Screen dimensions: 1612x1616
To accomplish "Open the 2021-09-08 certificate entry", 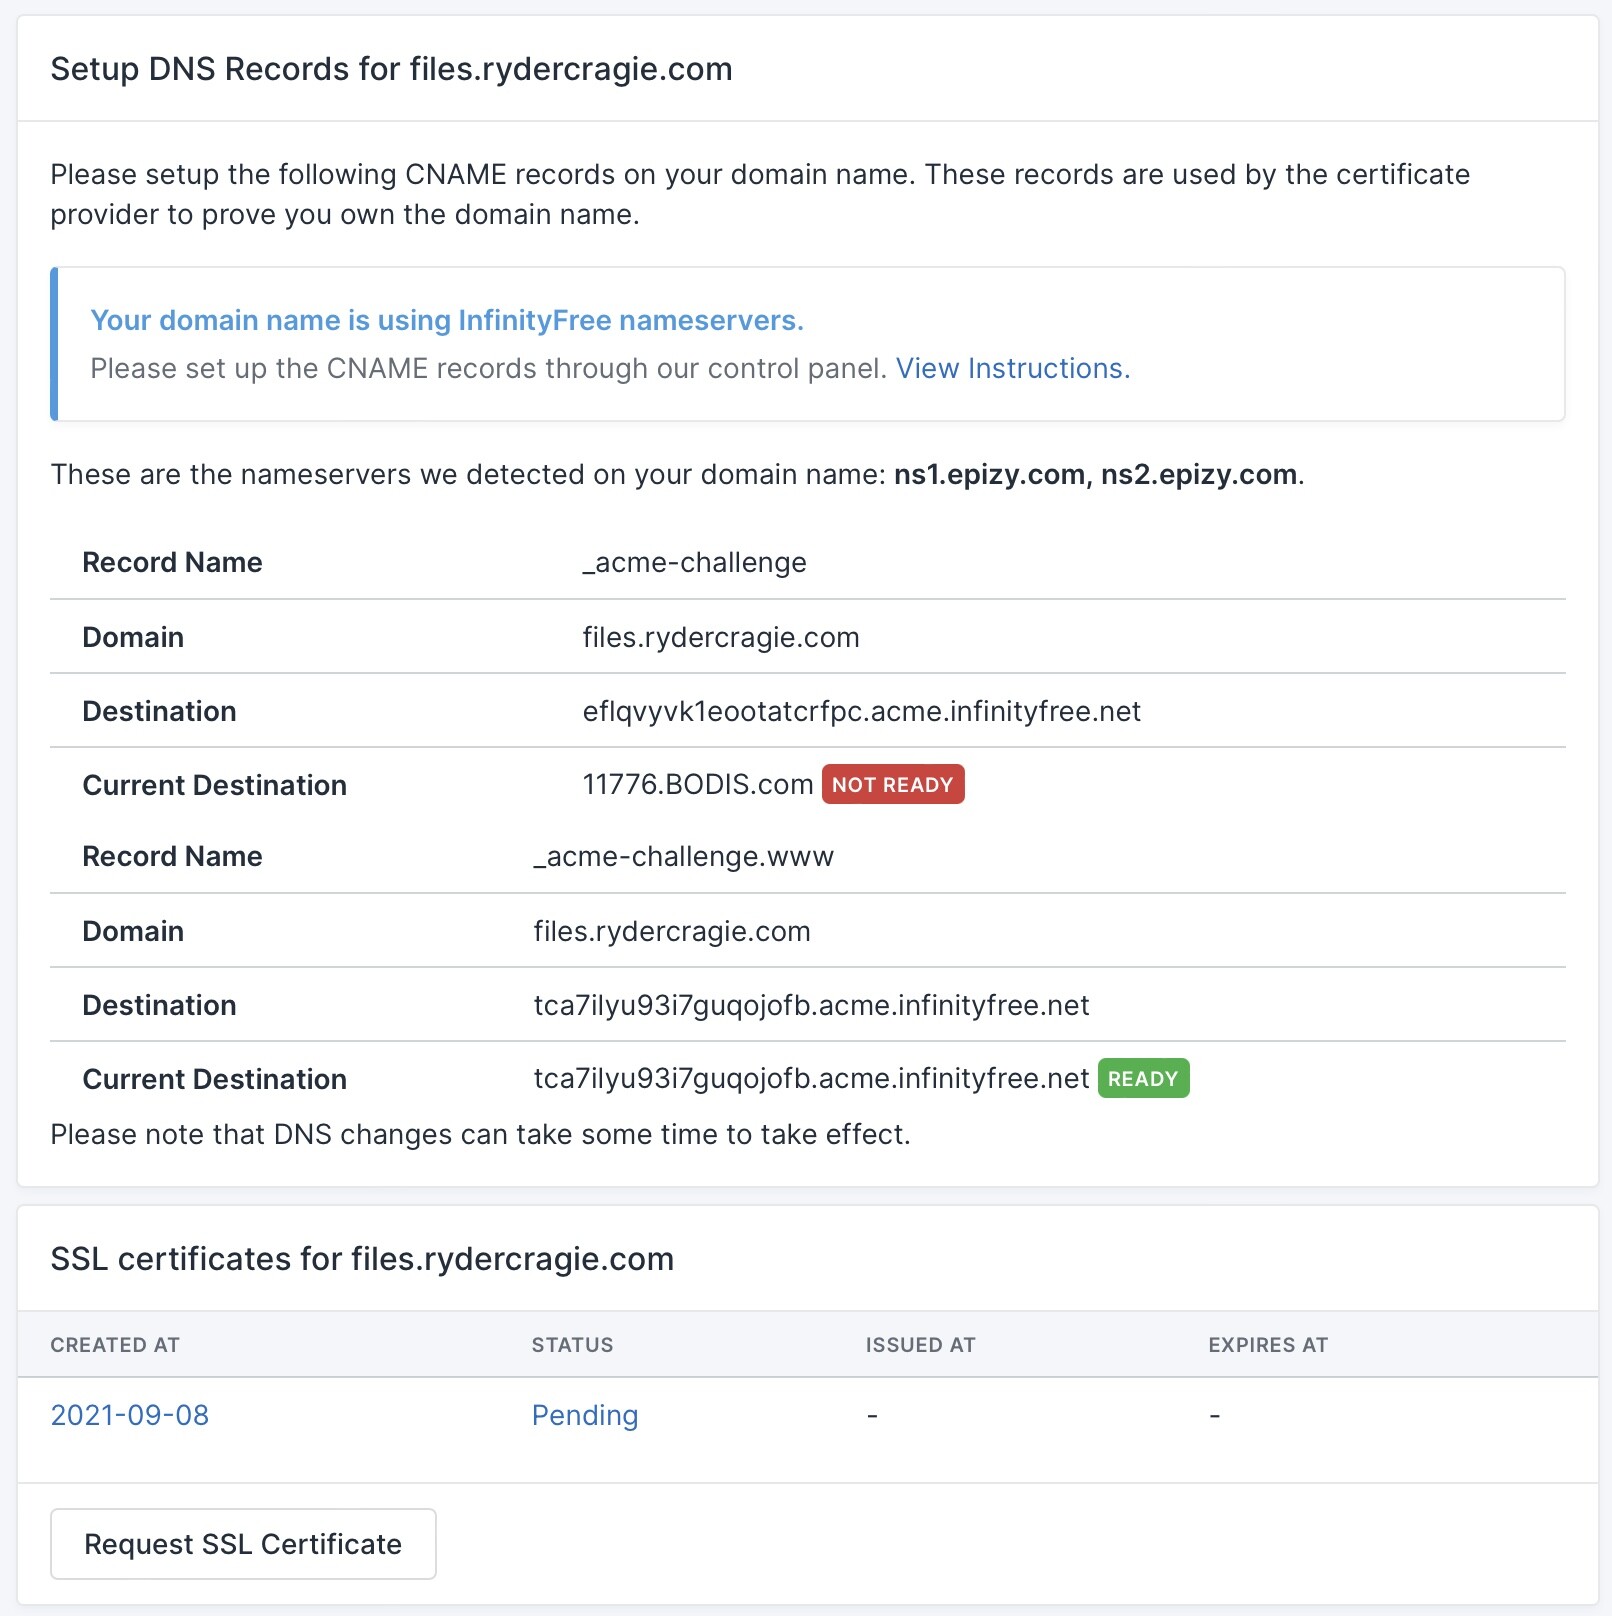I will (130, 1415).
